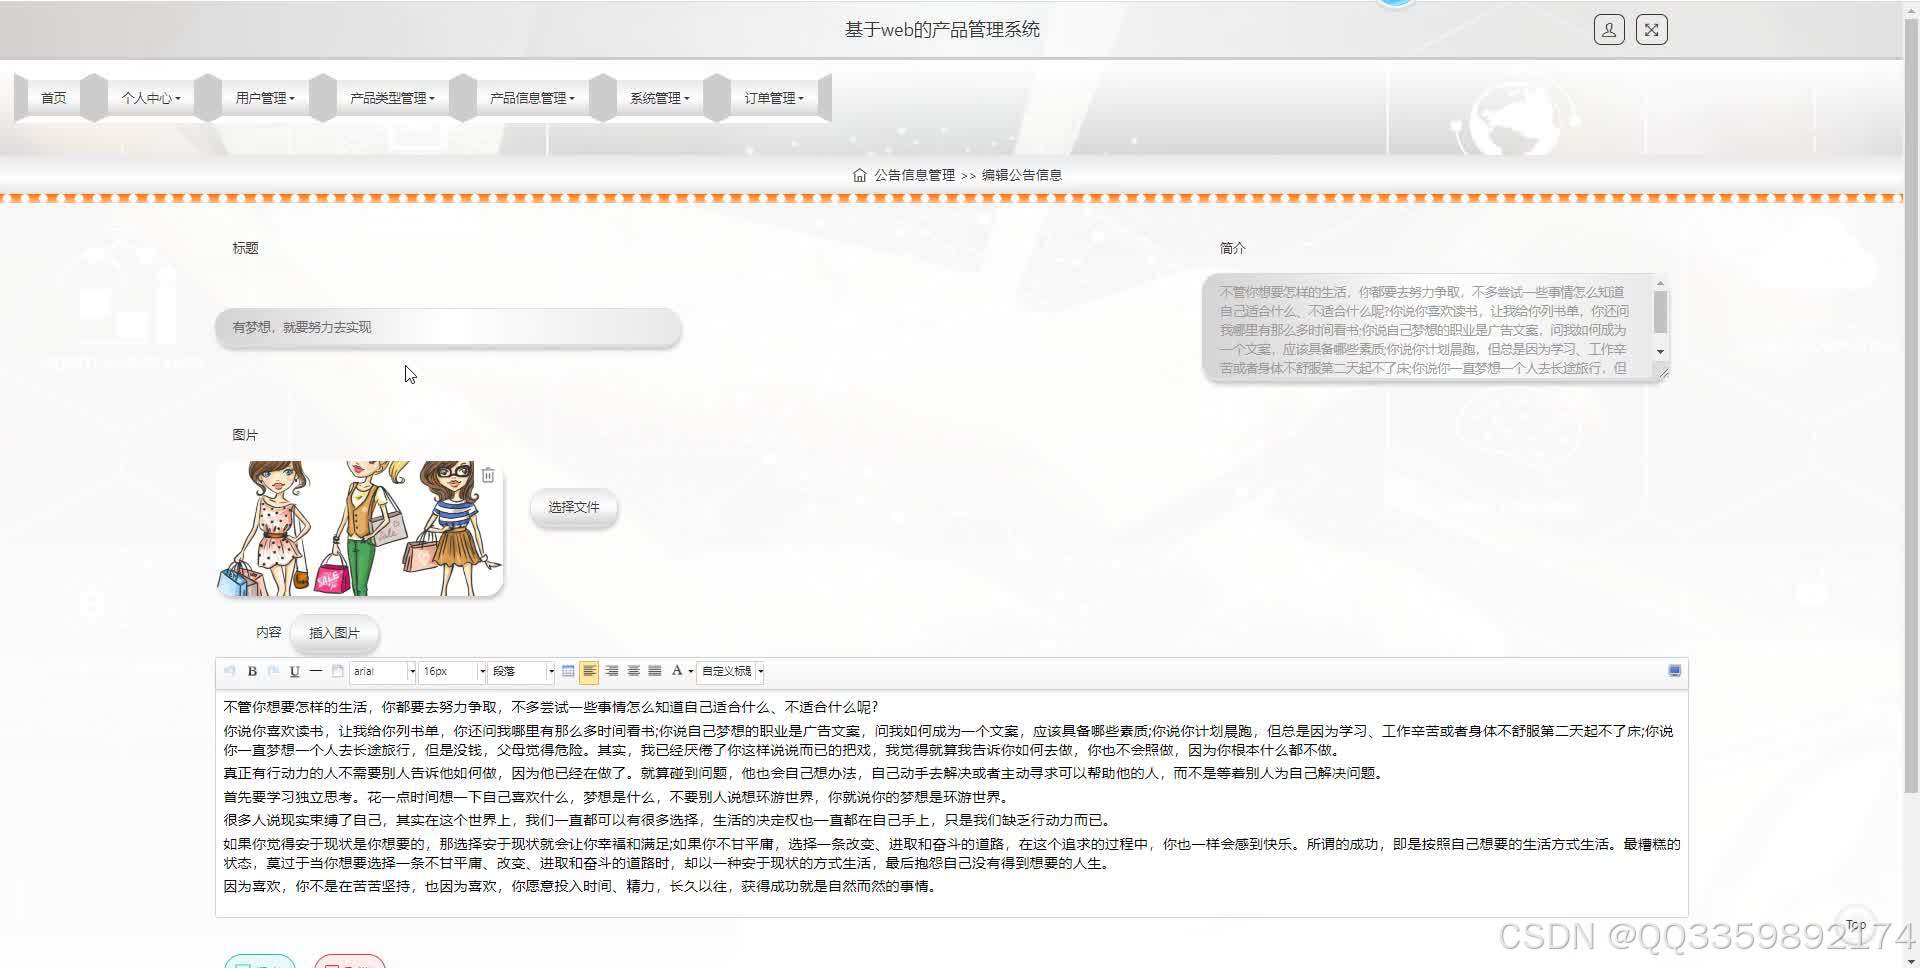The height and width of the screenshot is (968, 1920).
Task: Click the line starting 因为喜欢，你不是在苦苦坚持
Action: pyautogui.click(x=579, y=886)
